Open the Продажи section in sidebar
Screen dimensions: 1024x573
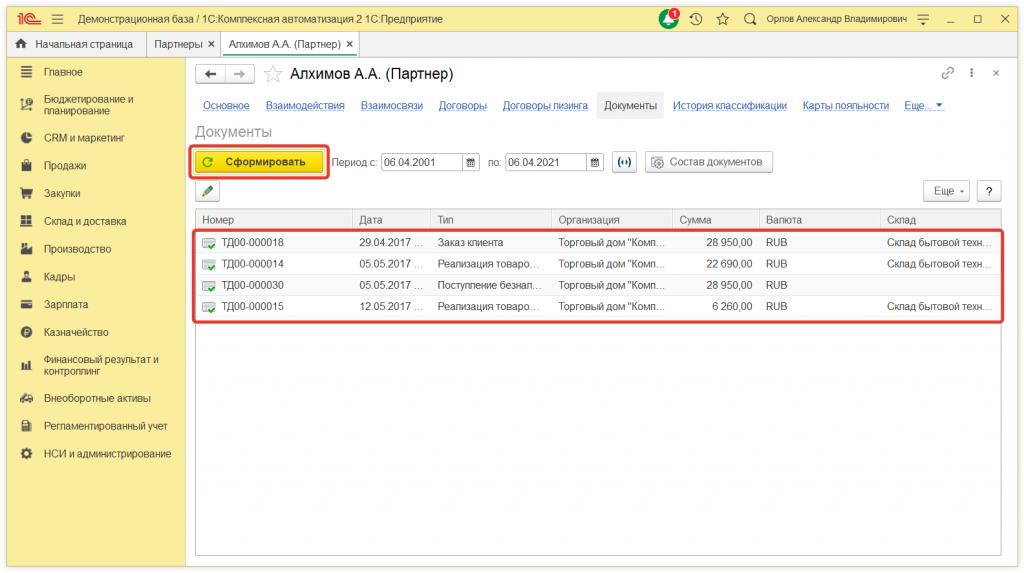pyautogui.click(x=65, y=166)
